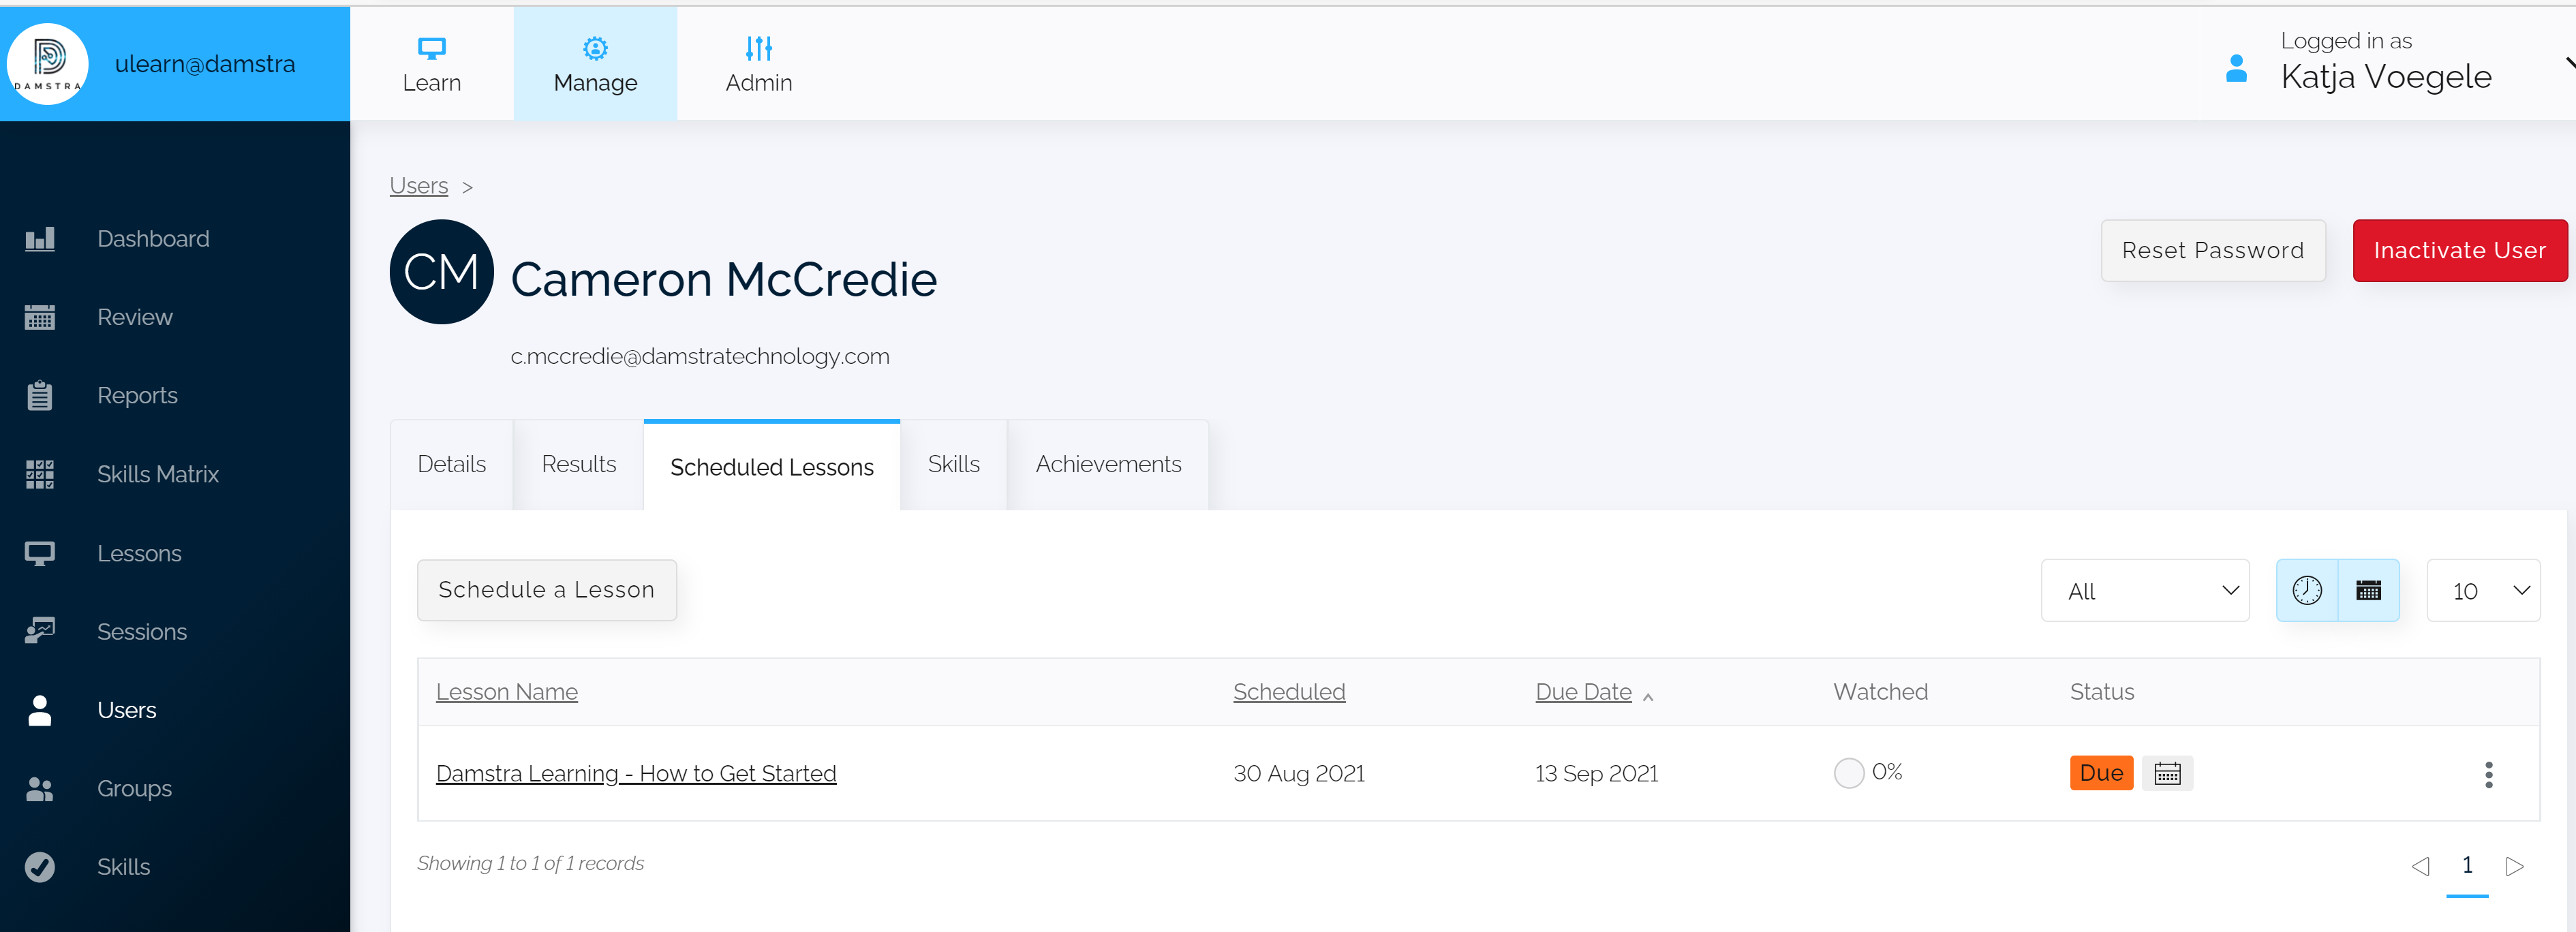Click the Damstra logo in the header
This screenshot has width=2576, height=932.
(x=47, y=63)
